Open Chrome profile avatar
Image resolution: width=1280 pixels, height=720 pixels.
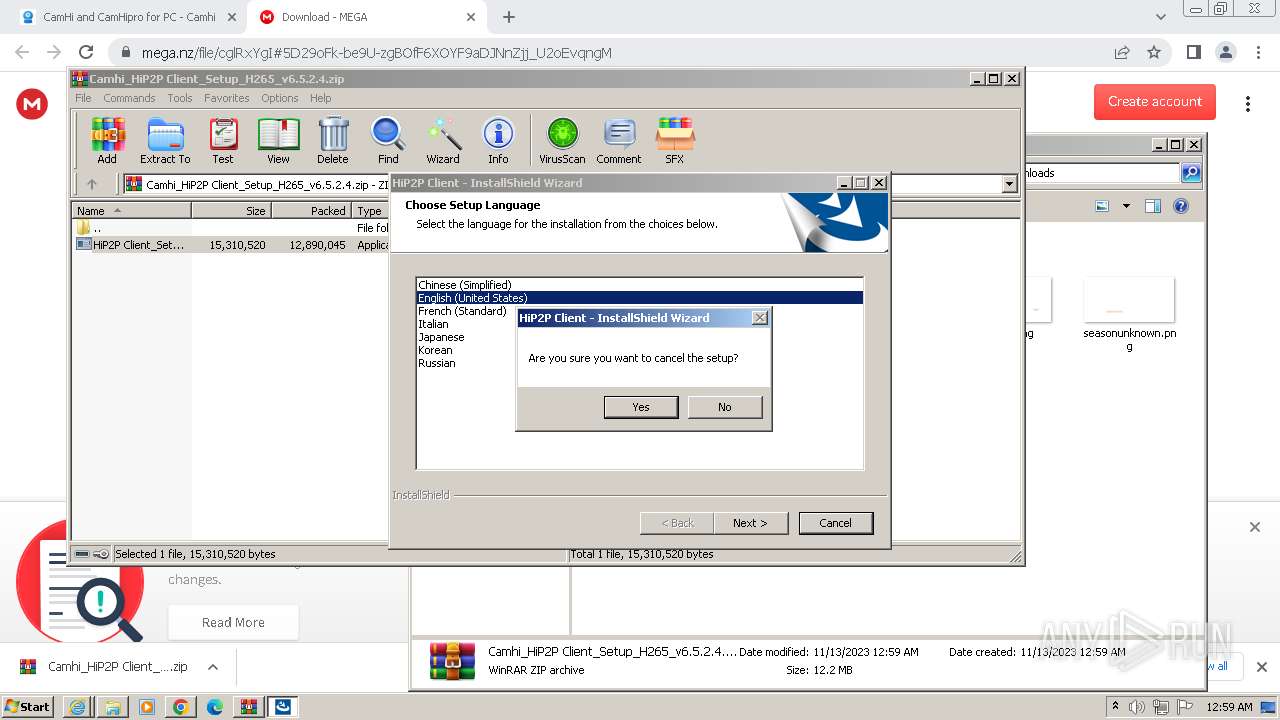1225,53
